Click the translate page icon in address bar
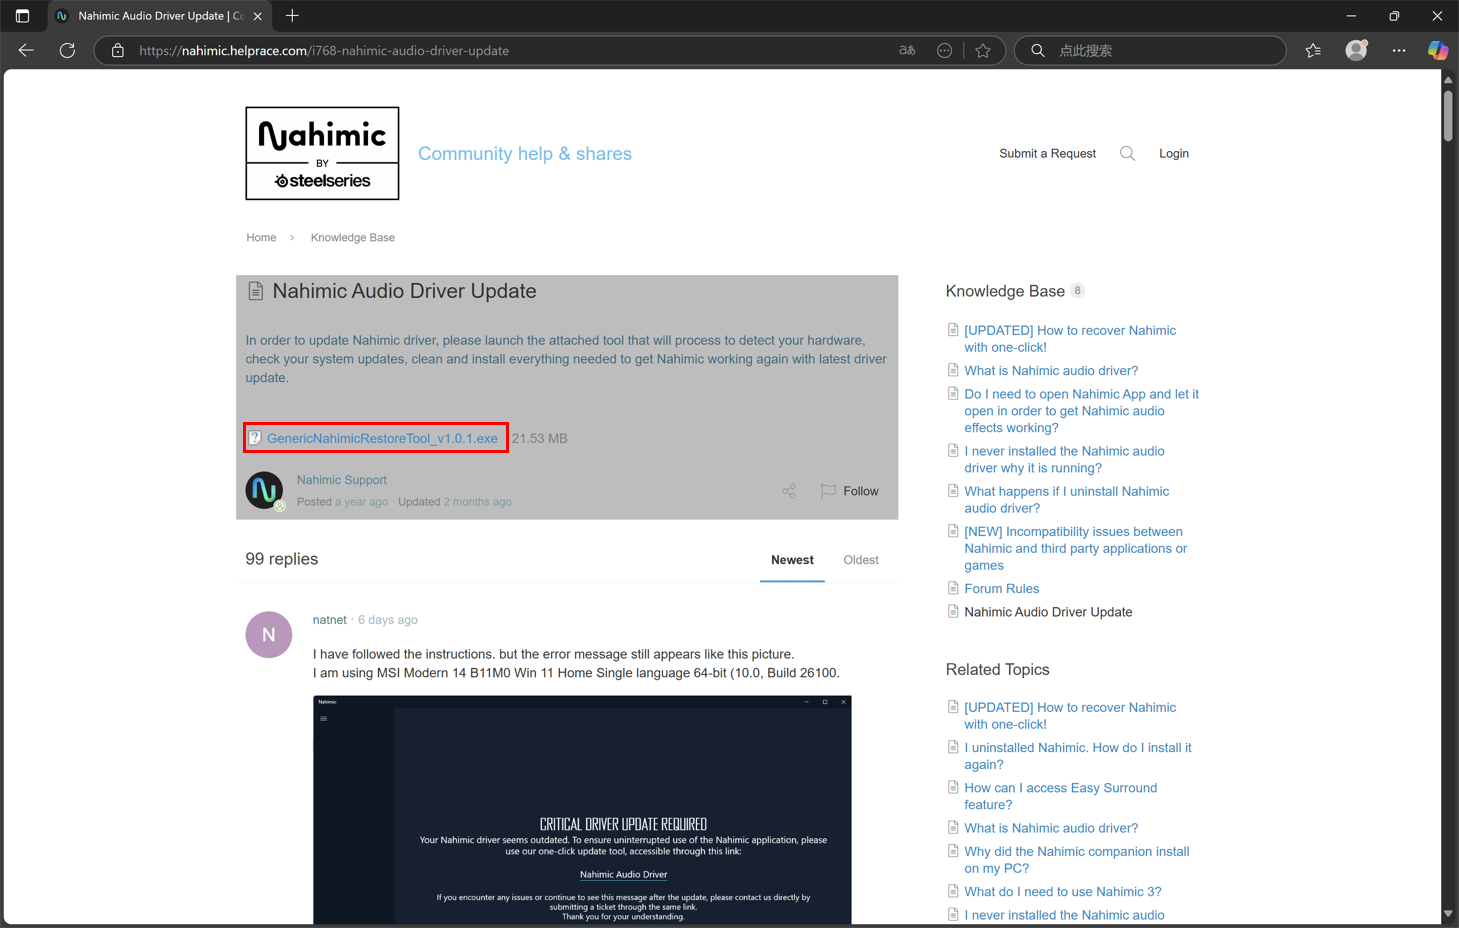The height and width of the screenshot is (928, 1459). point(907,50)
